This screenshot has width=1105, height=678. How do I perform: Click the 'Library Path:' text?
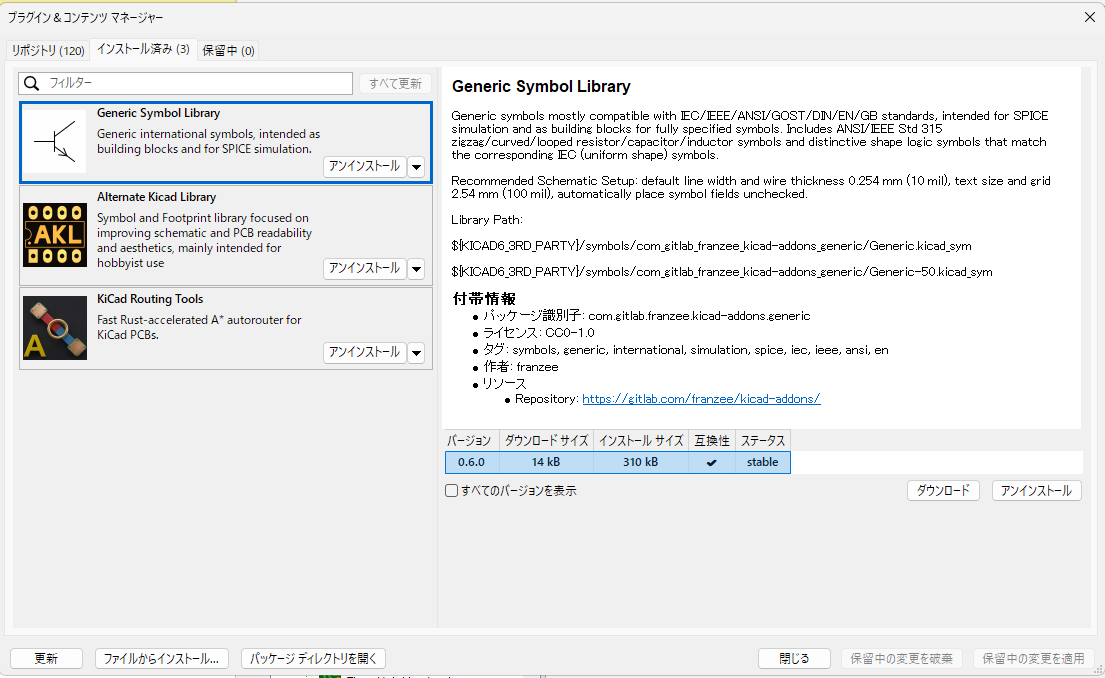pos(487,220)
